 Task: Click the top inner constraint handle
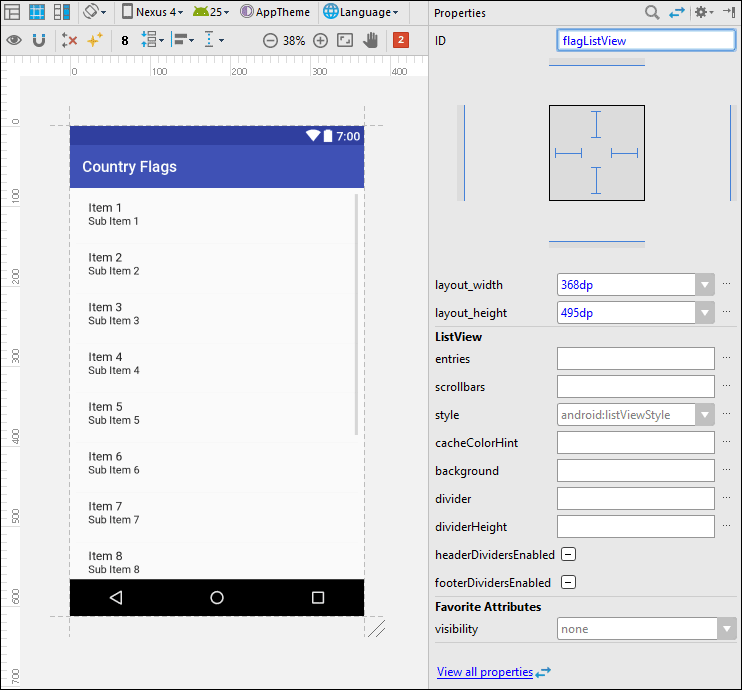coord(596,124)
